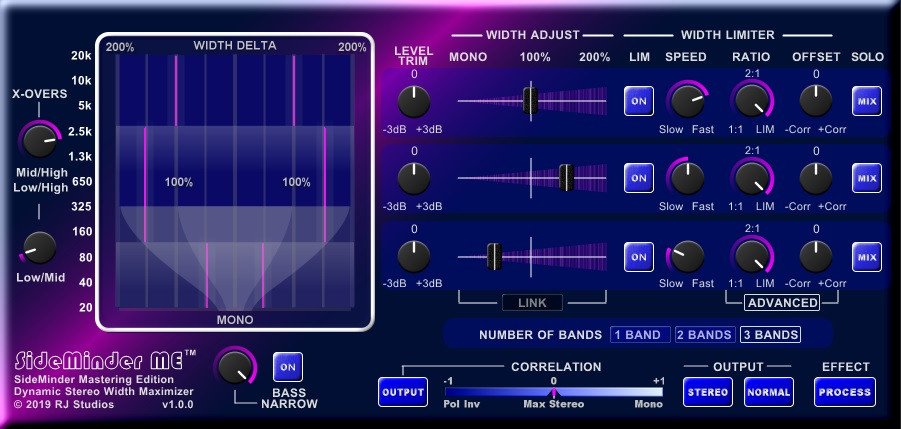This screenshot has height=429, width=901.
Task: Click the NUMBER OF BANDS label
Action: [x=541, y=335]
